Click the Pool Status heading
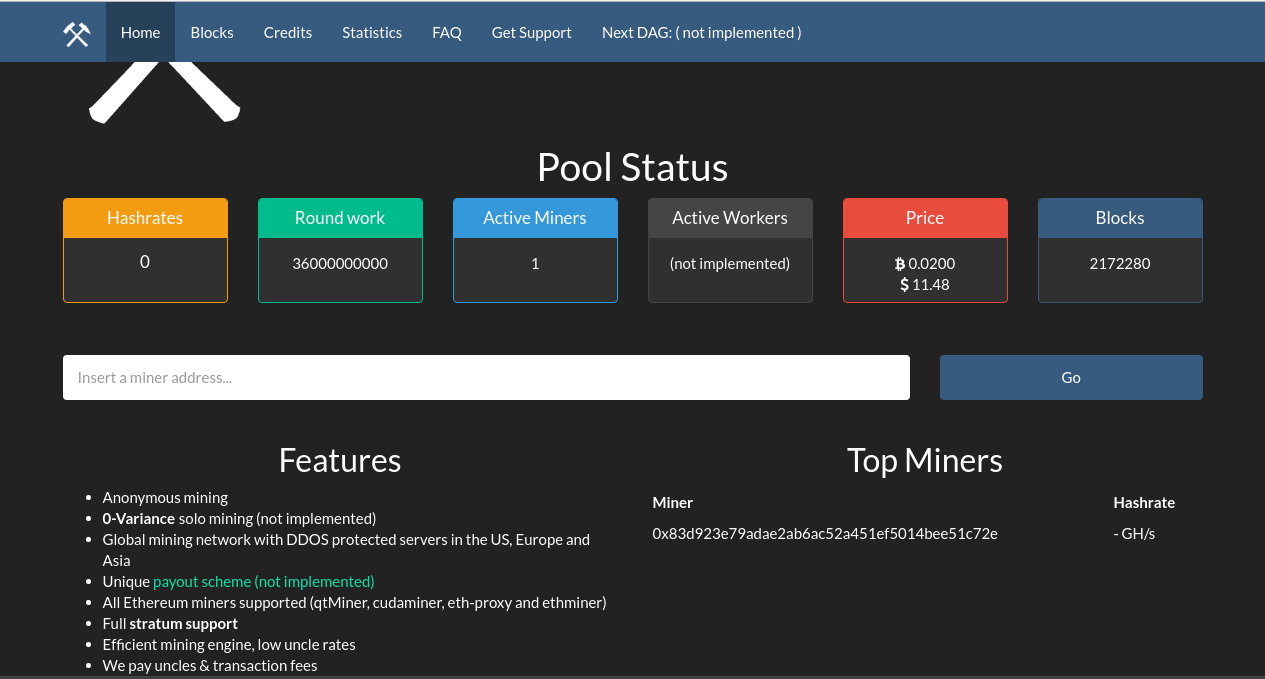Viewport: 1265px width, 679px height. tap(633, 167)
